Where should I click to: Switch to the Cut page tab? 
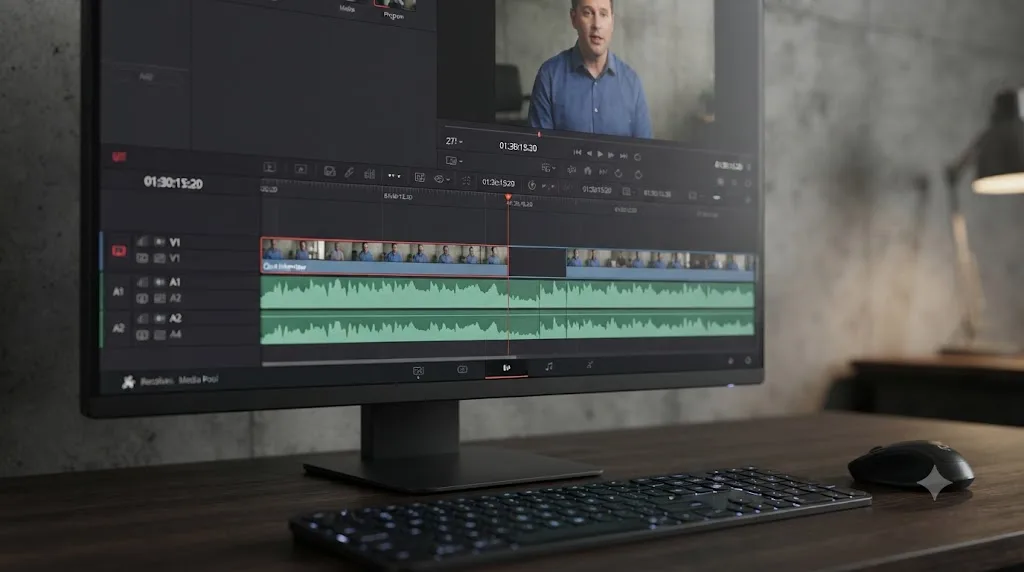pyautogui.click(x=462, y=370)
